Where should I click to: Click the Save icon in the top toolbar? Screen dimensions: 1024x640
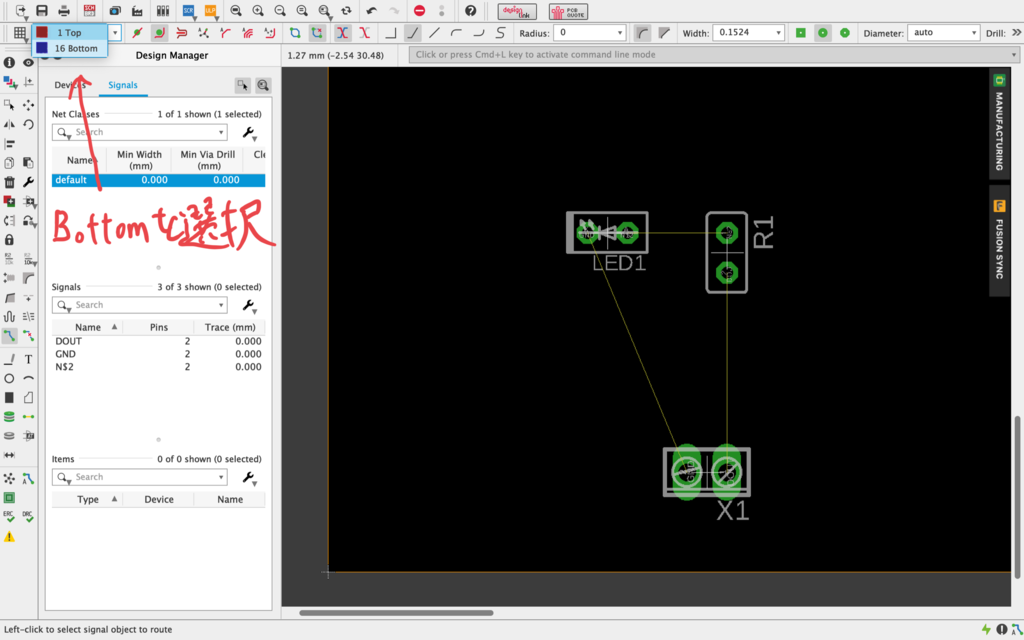[x=42, y=11]
